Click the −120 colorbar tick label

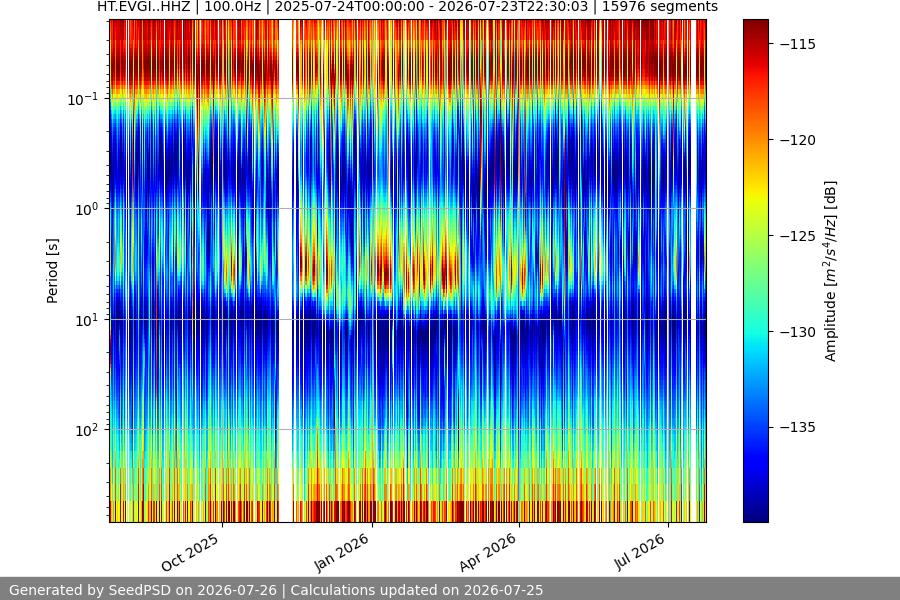pos(797,140)
